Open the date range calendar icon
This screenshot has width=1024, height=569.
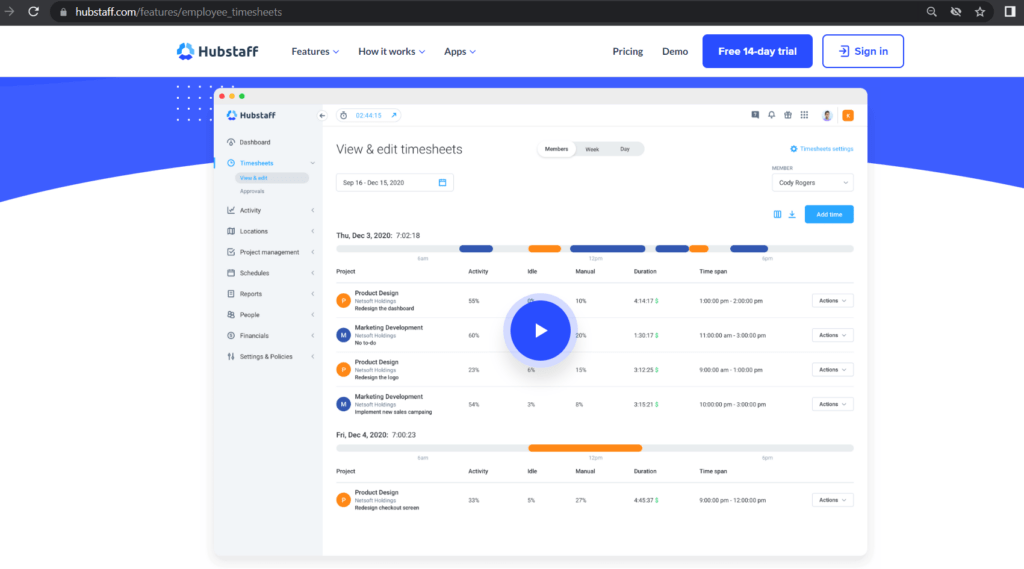(442, 183)
